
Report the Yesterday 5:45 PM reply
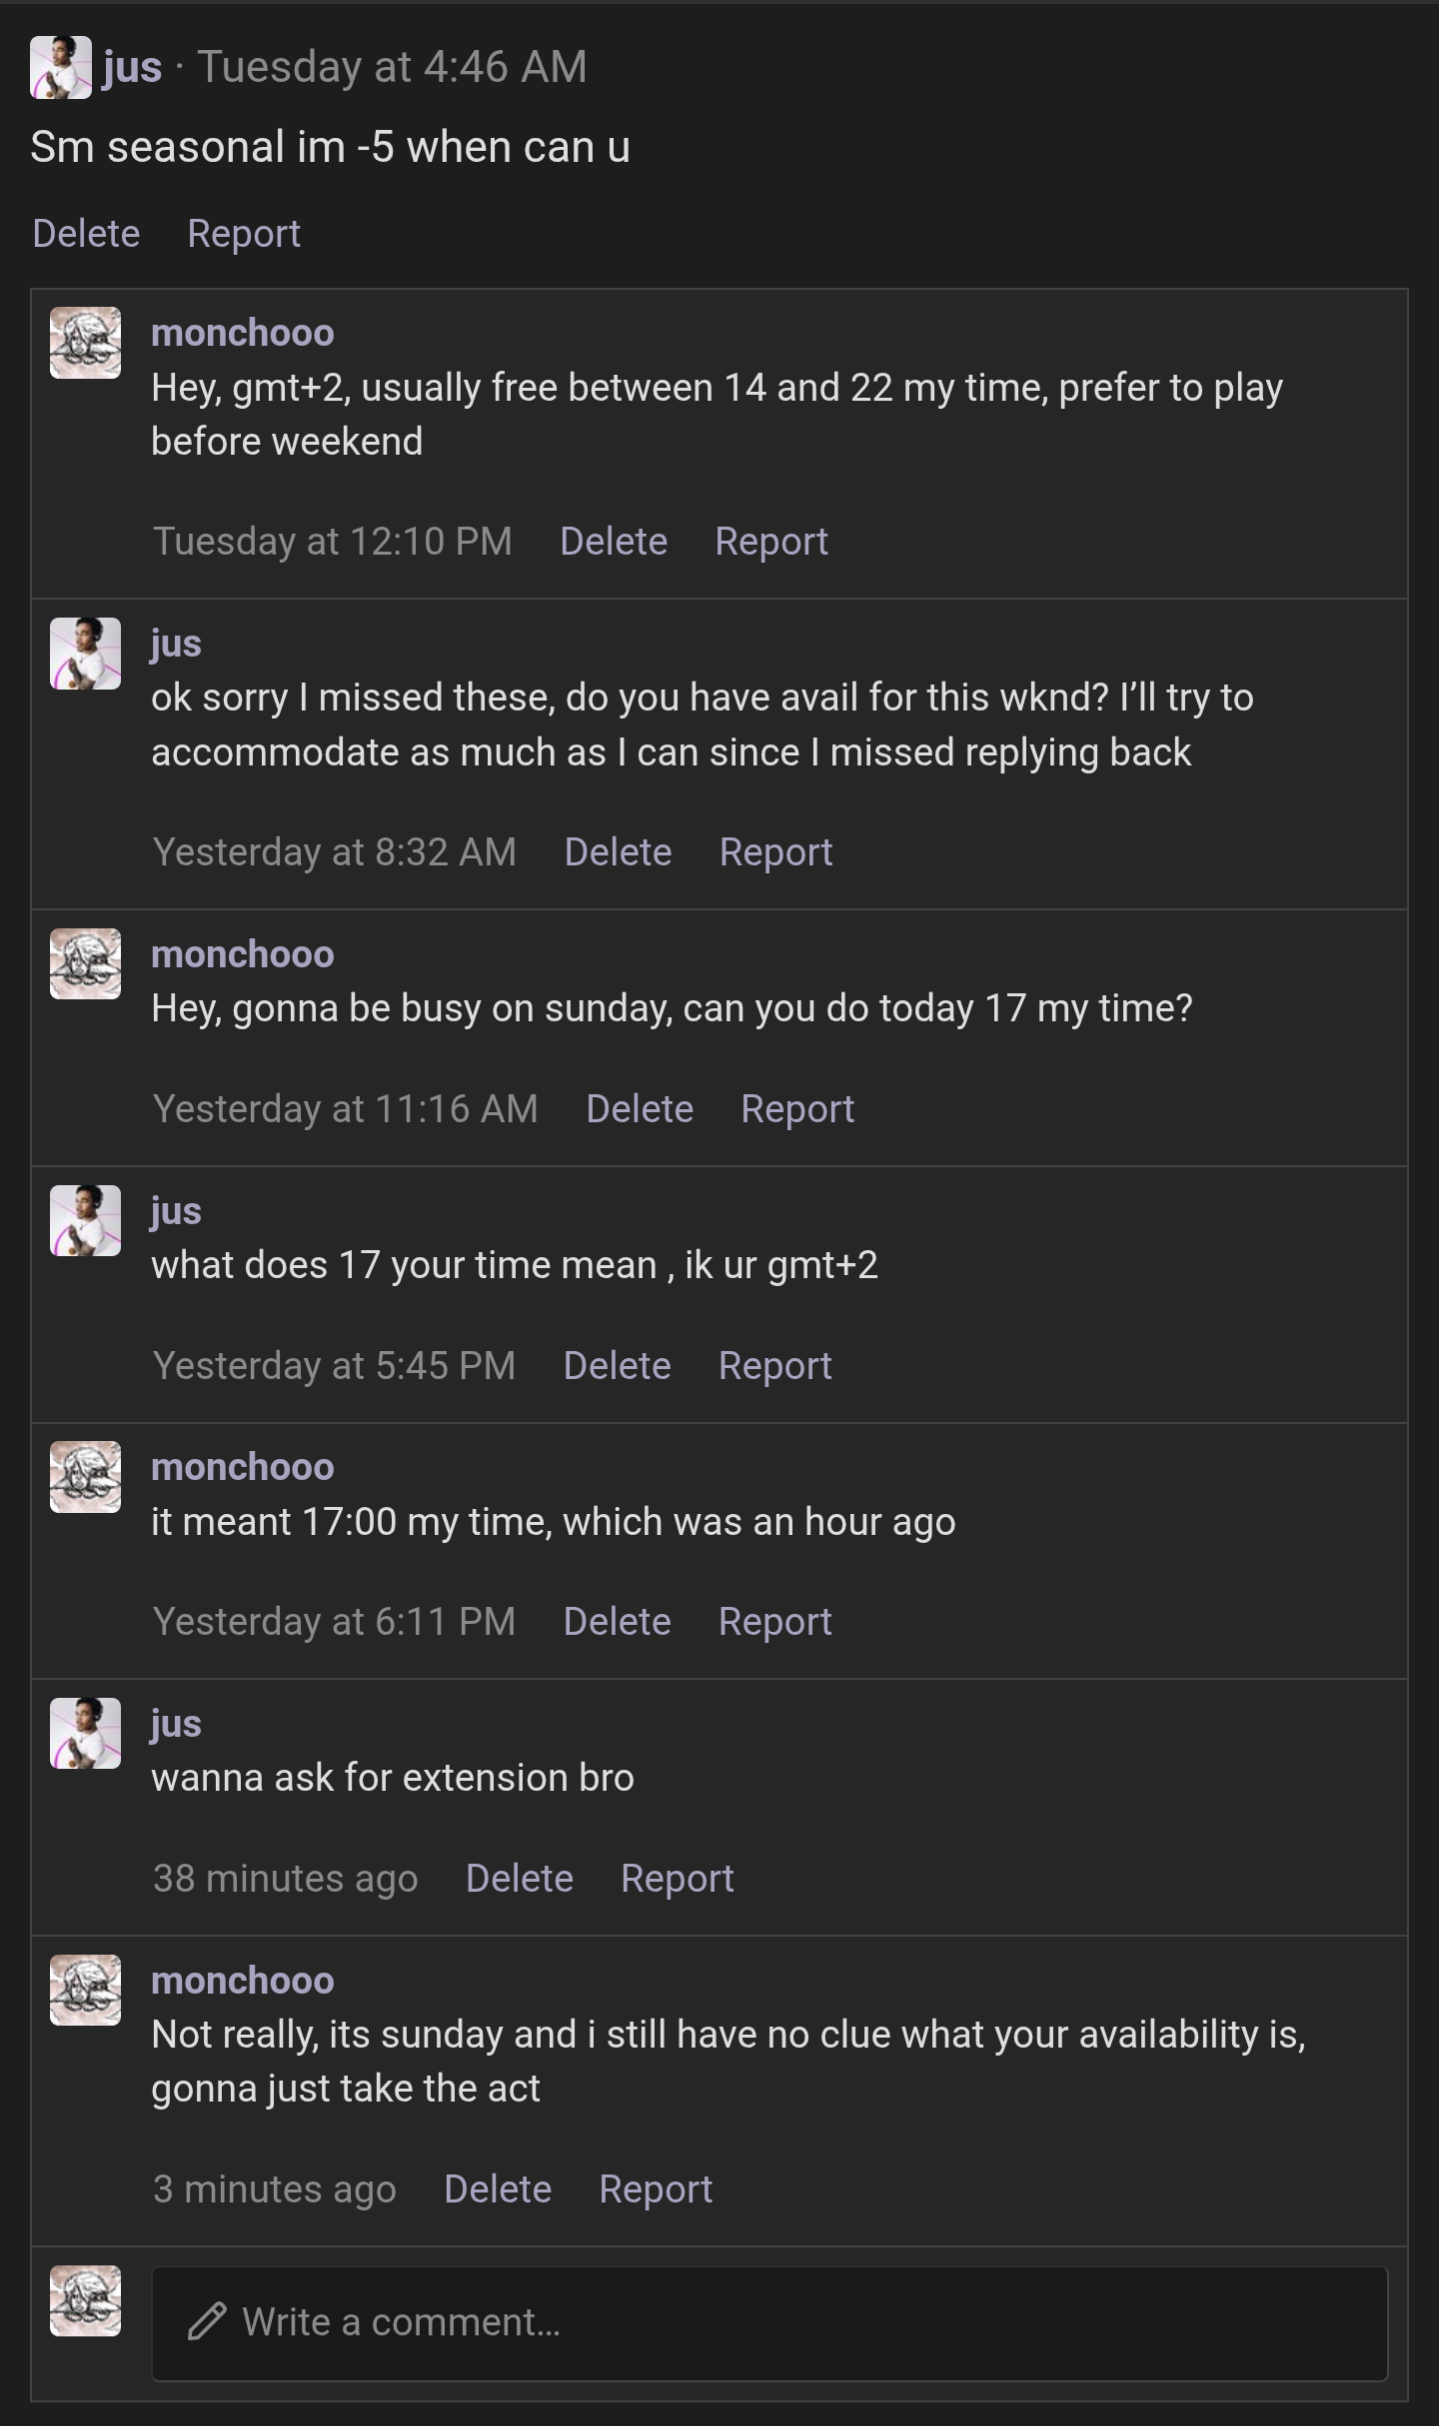pos(774,1366)
